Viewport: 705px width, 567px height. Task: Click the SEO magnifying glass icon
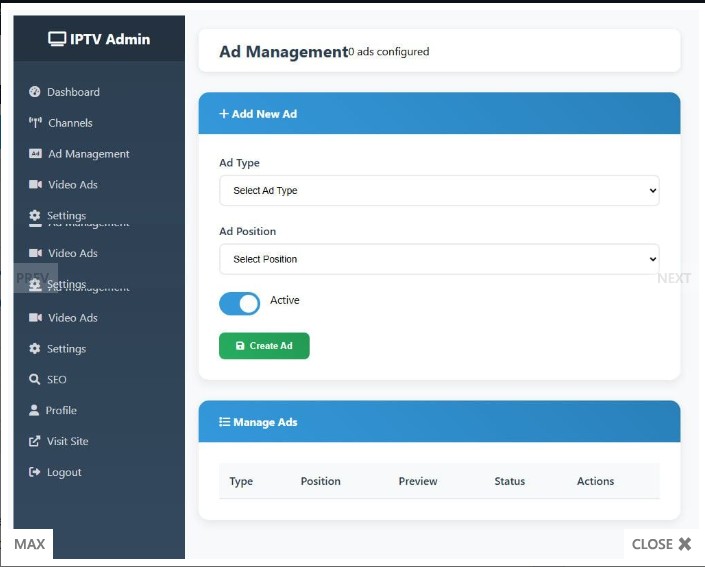(35, 380)
